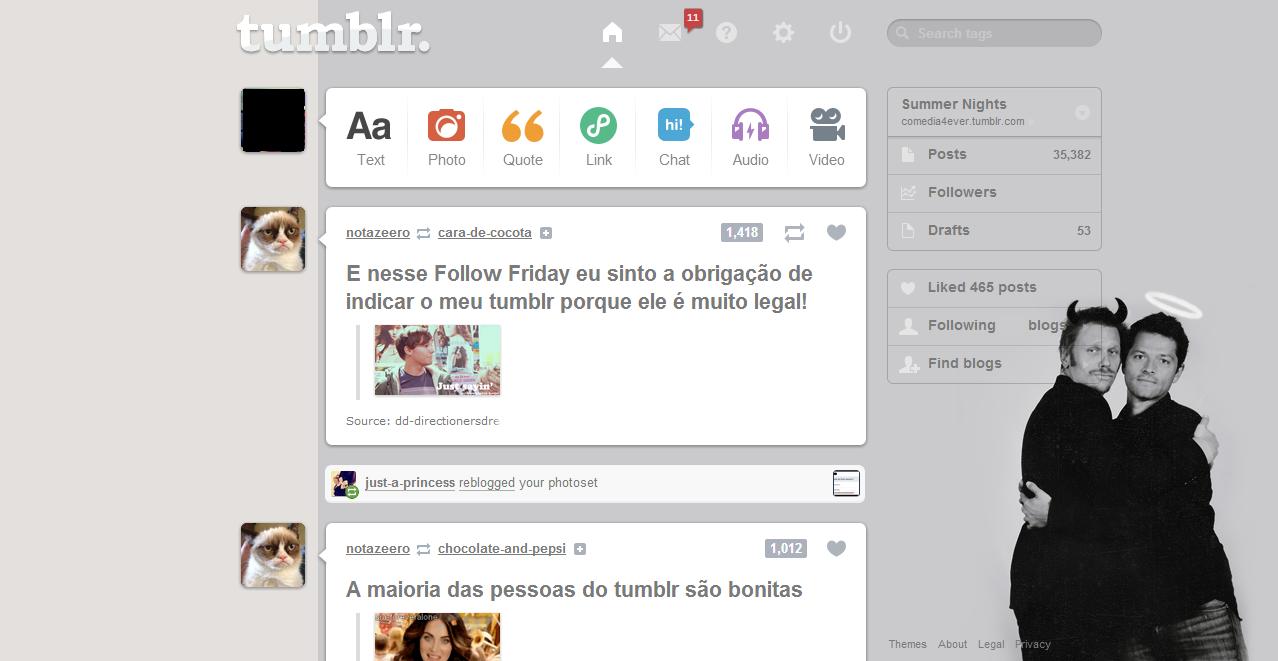The image size is (1278, 661).
Task: Open the photoset thumbnail in the reblog notification
Action: tap(846, 484)
